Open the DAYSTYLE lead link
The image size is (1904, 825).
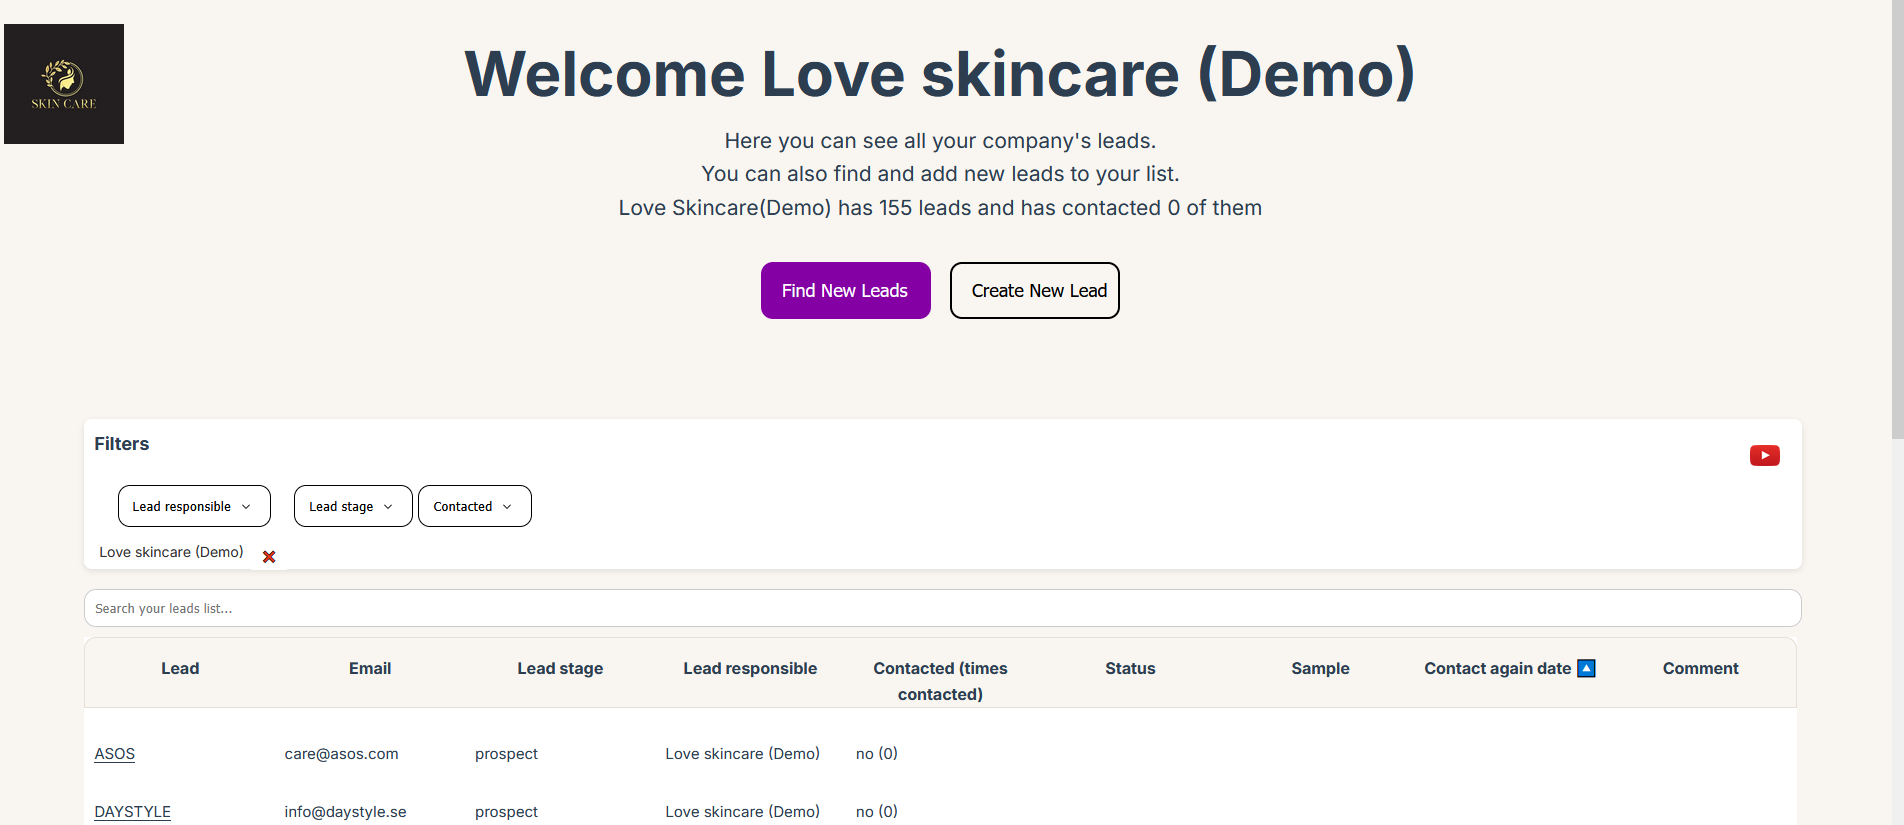coord(132,812)
